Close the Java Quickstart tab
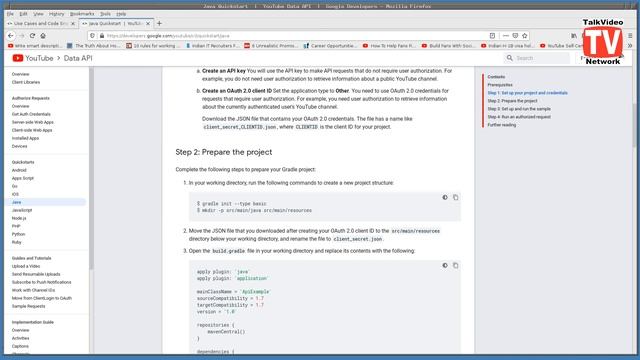 click(x=148, y=24)
